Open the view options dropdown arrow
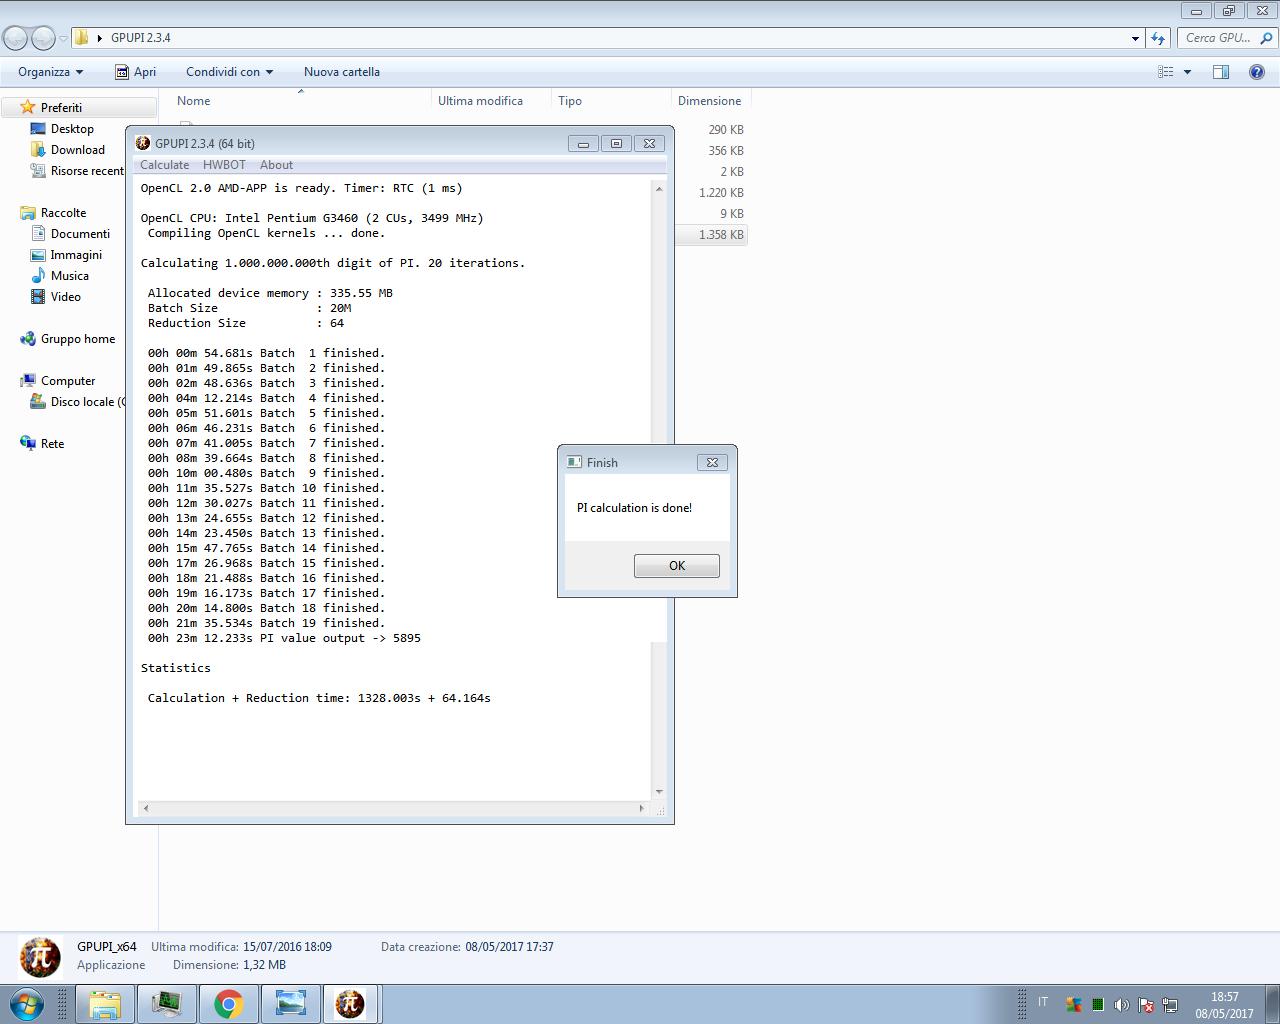Image resolution: width=1280 pixels, height=1024 pixels. coord(1187,72)
